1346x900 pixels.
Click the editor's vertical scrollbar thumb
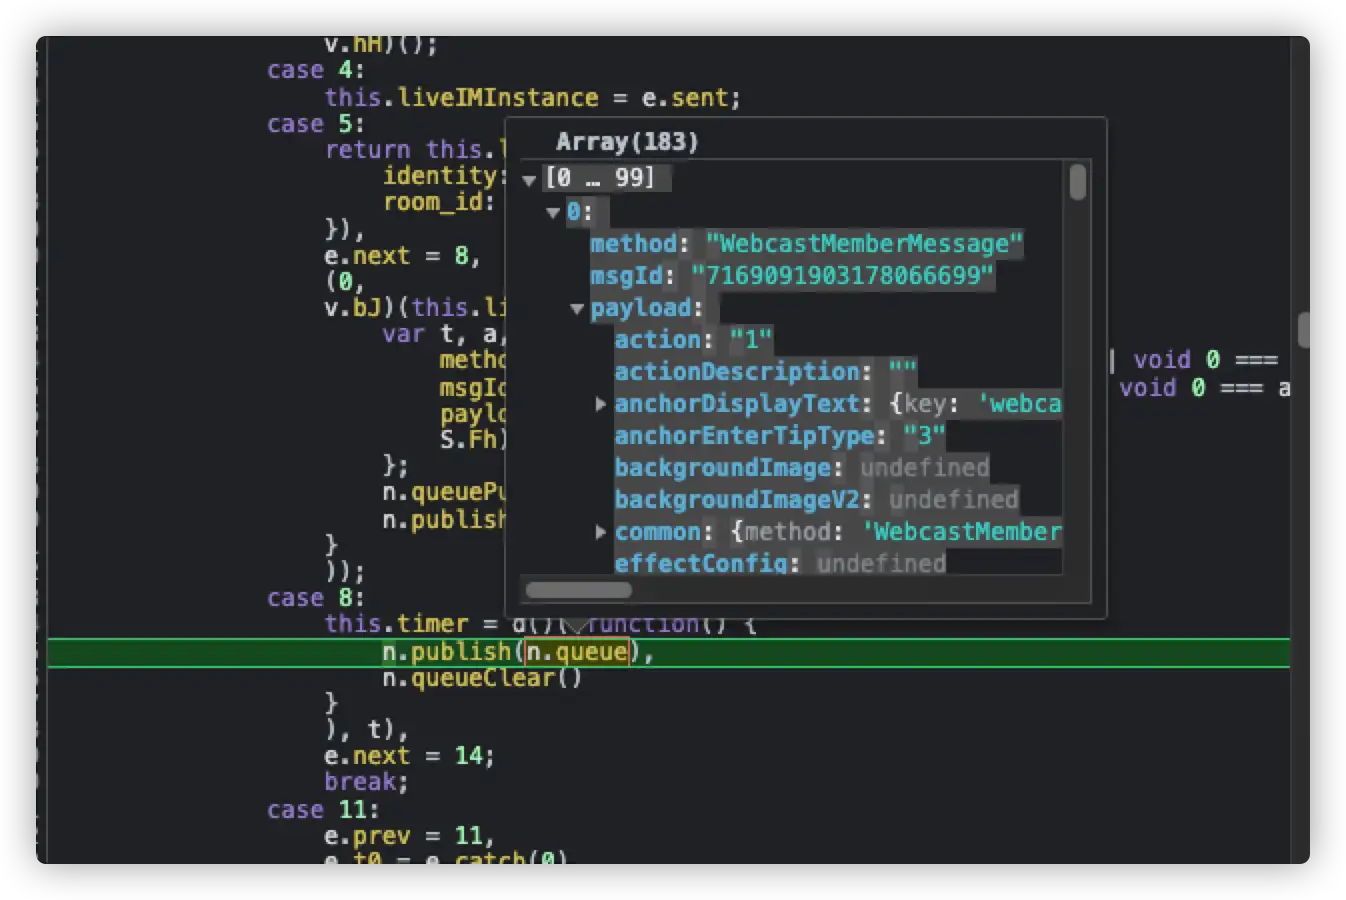[x=1303, y=329]
